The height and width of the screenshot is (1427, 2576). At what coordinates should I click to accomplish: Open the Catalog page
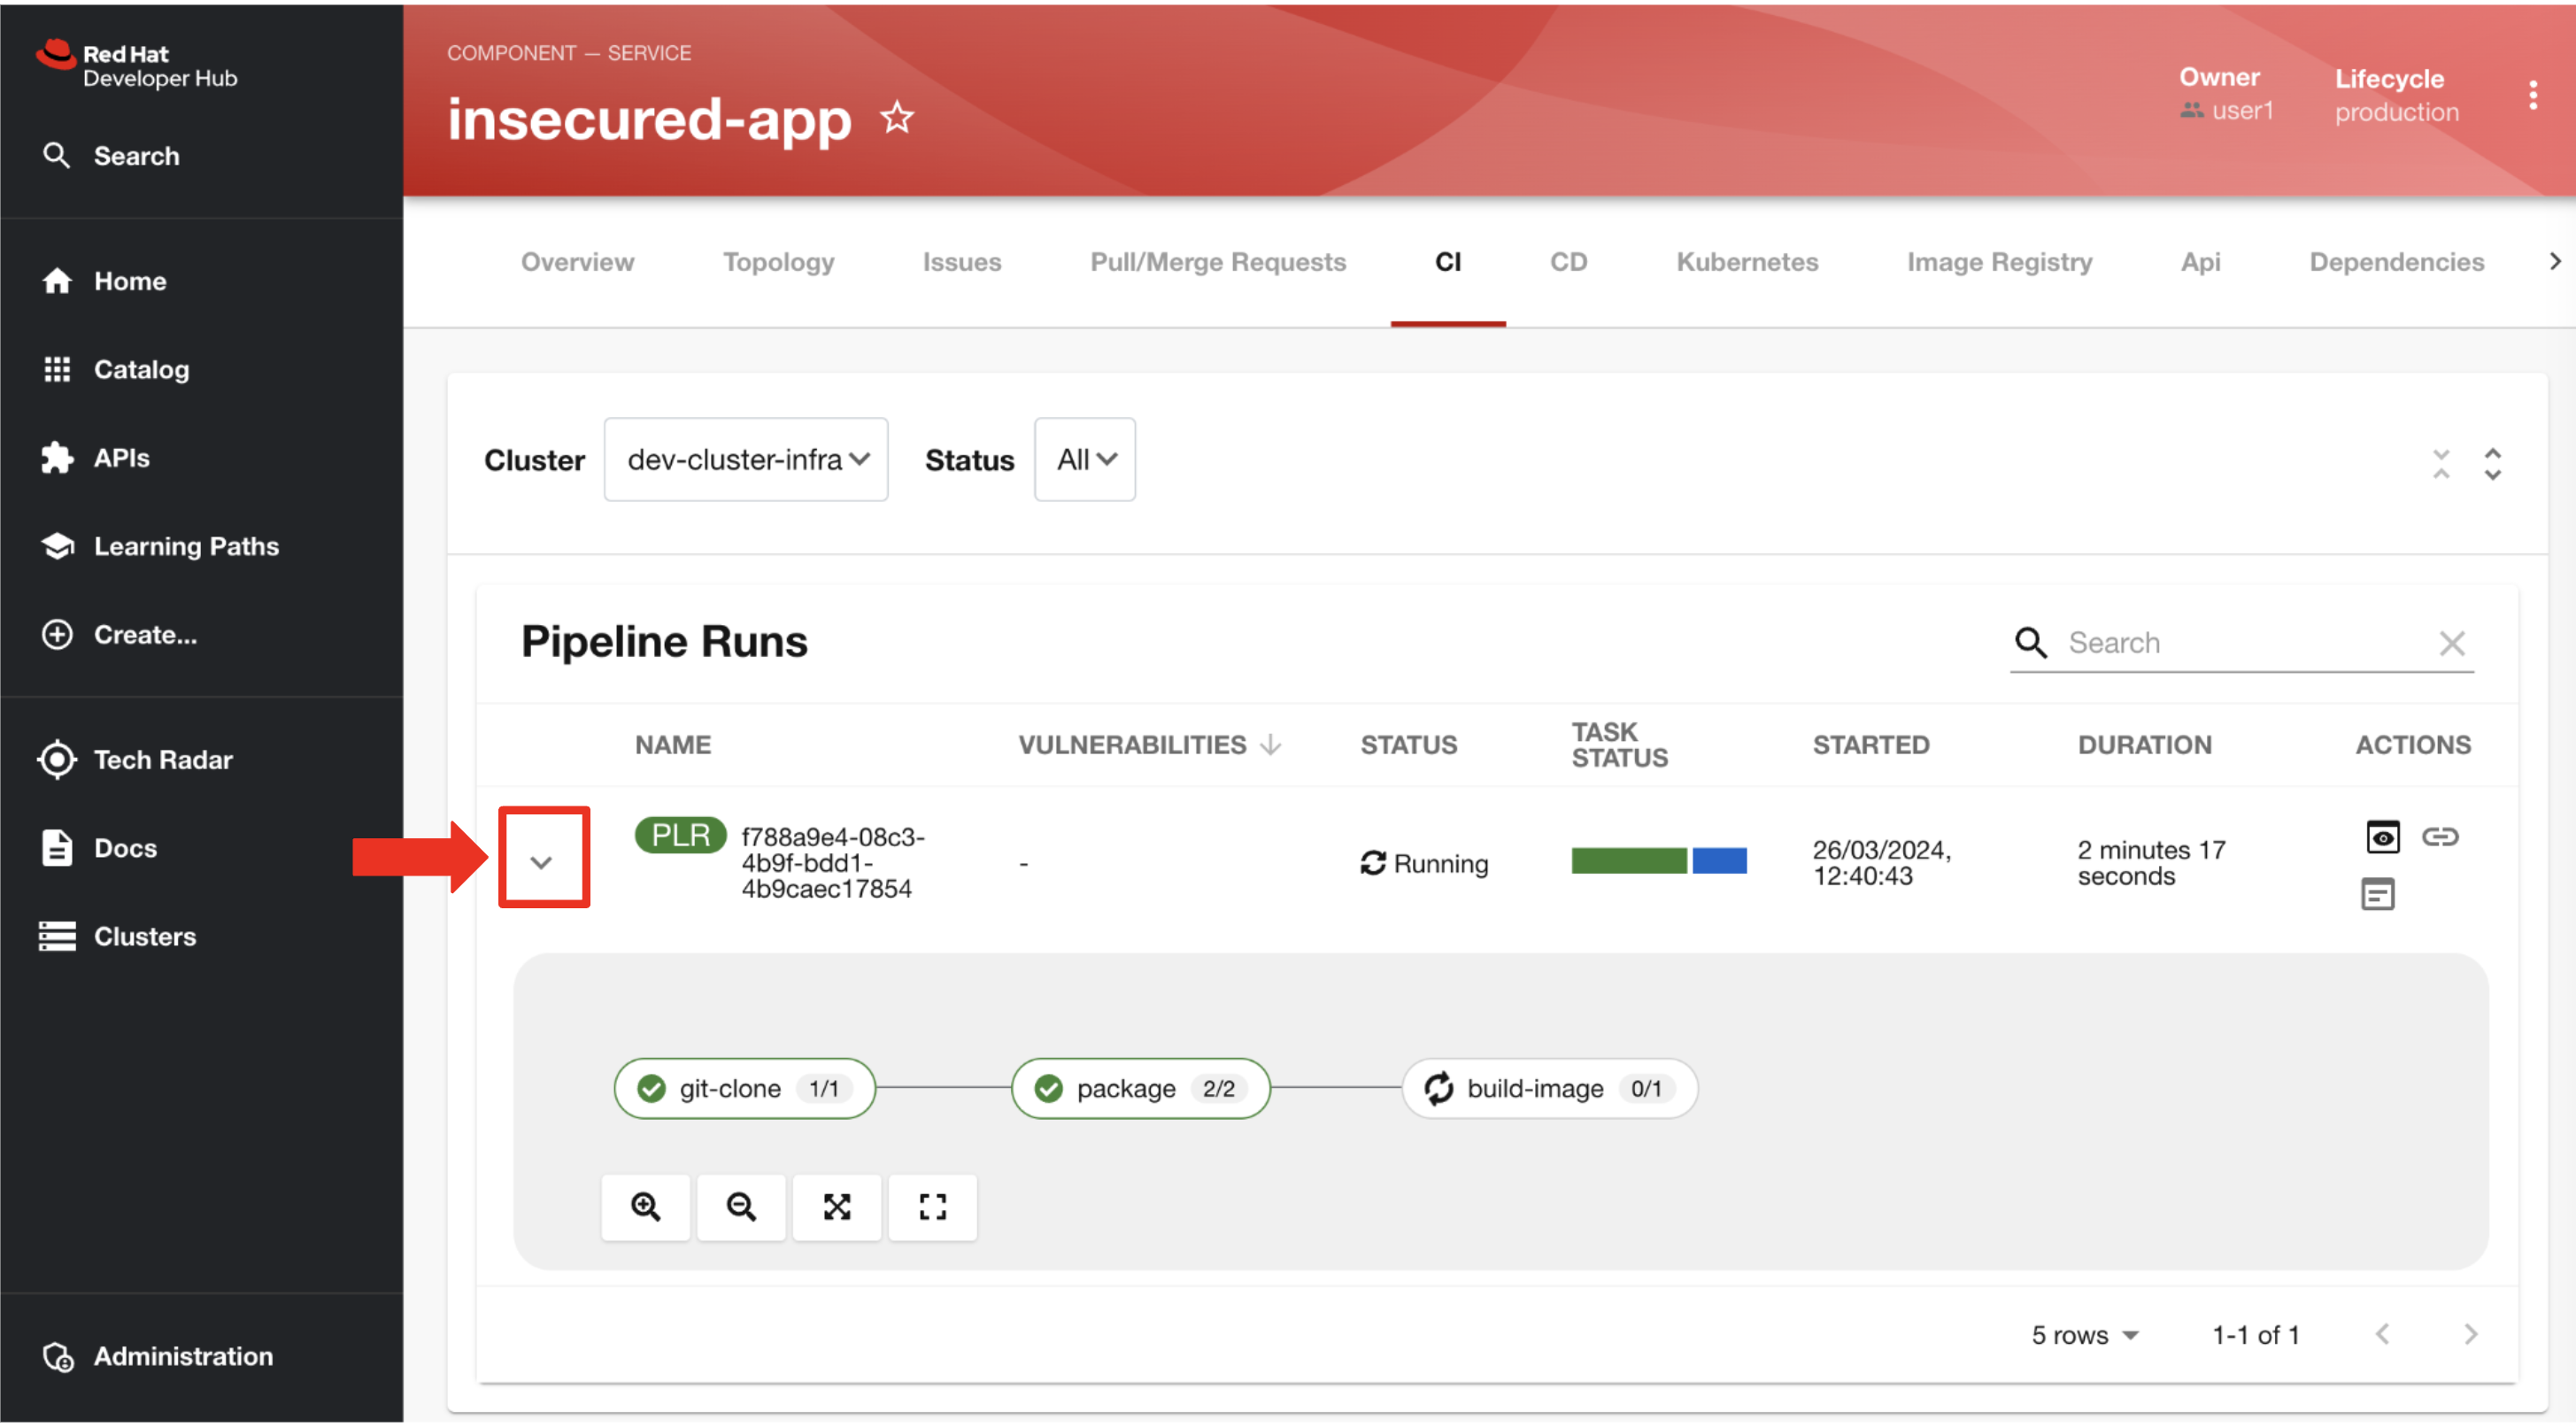click(x=116, y=369)
